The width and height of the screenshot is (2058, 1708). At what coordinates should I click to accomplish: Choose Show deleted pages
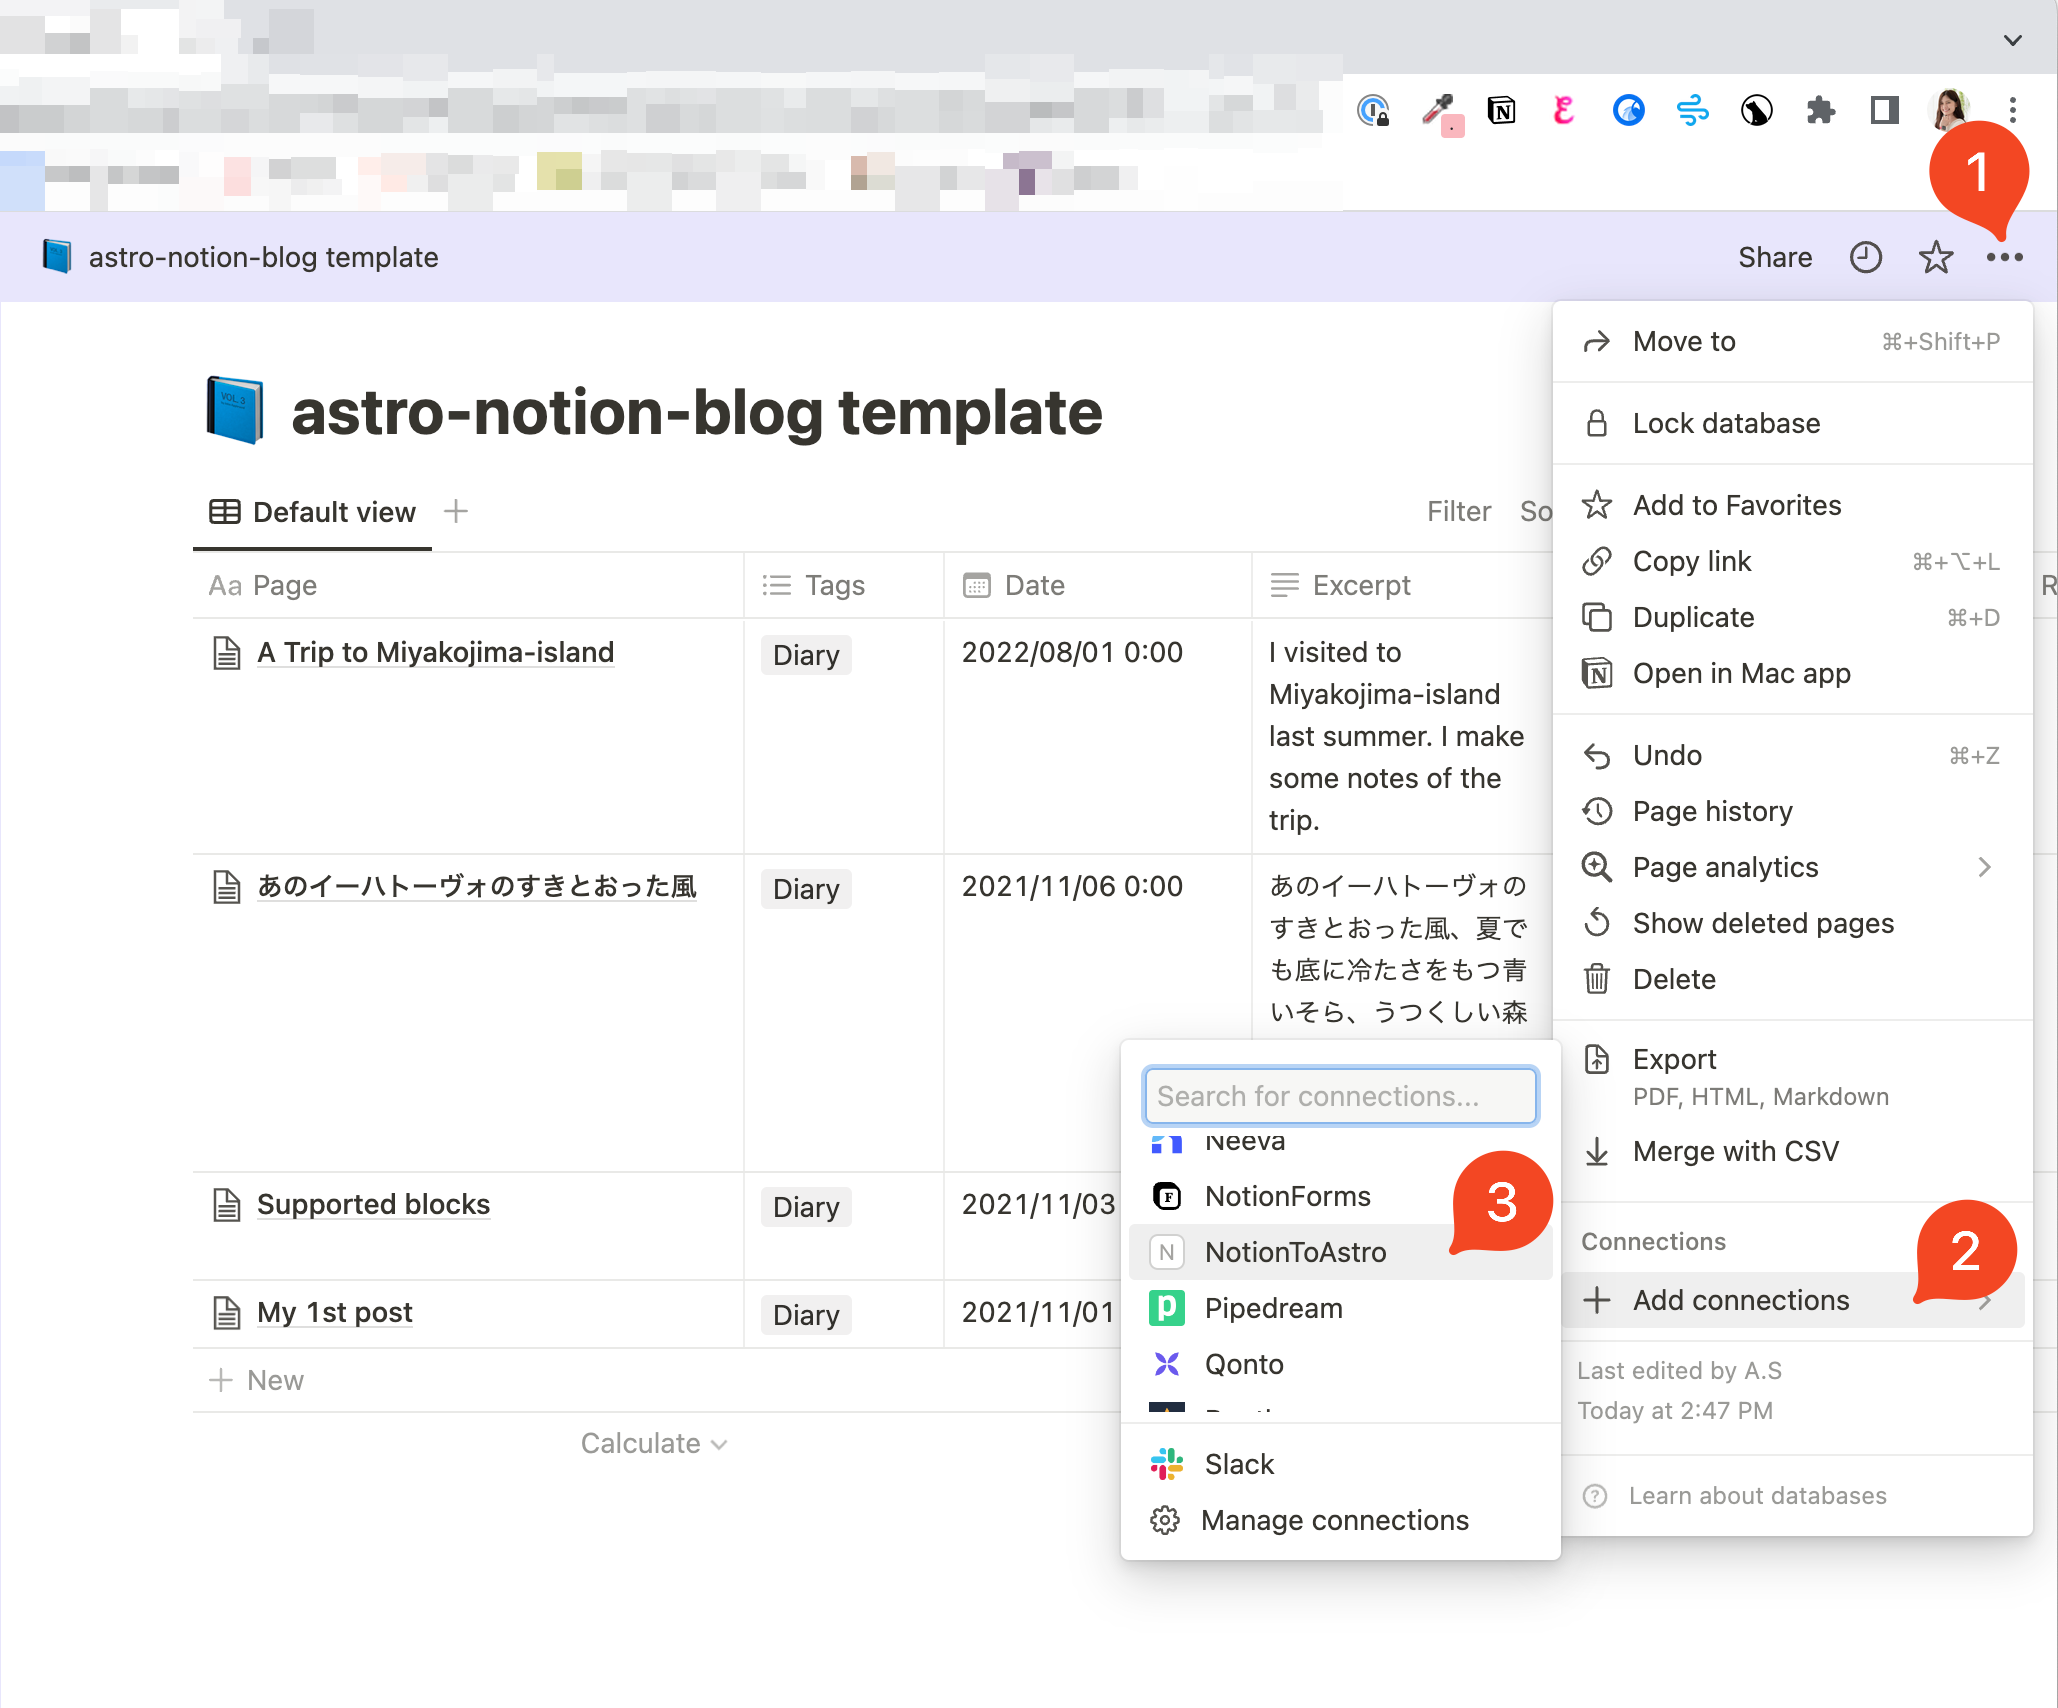click(x=1792, y=923)
